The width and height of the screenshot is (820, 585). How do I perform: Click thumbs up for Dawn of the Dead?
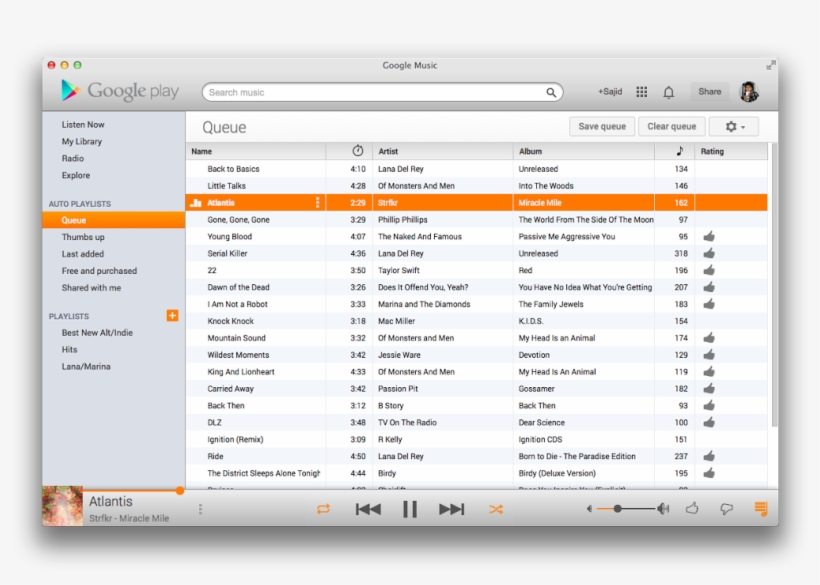(709, 287)
